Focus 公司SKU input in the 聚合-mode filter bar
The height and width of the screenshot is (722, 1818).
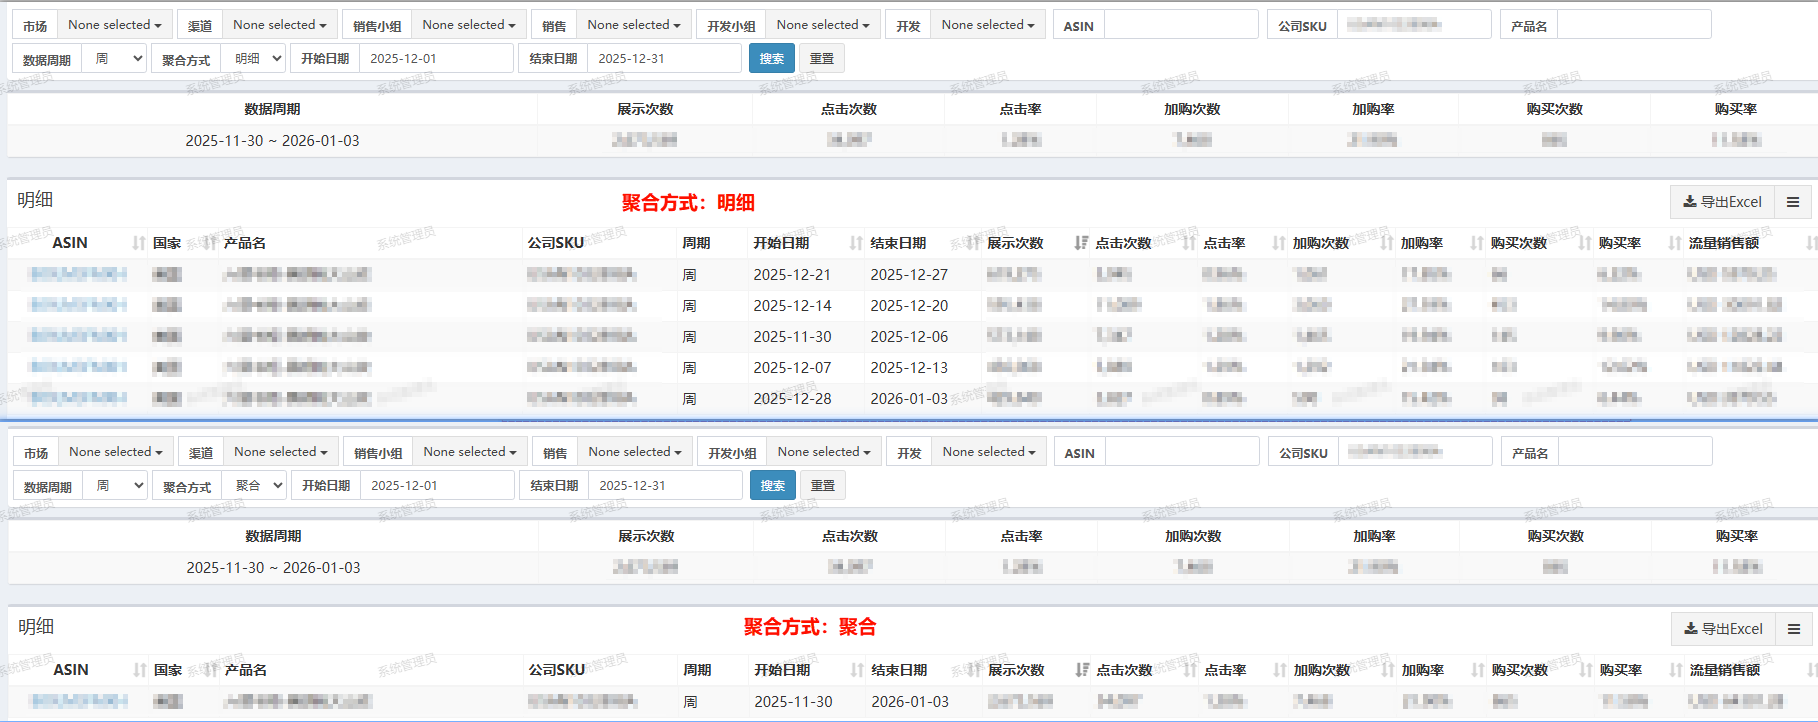(x=1415, y=452)
